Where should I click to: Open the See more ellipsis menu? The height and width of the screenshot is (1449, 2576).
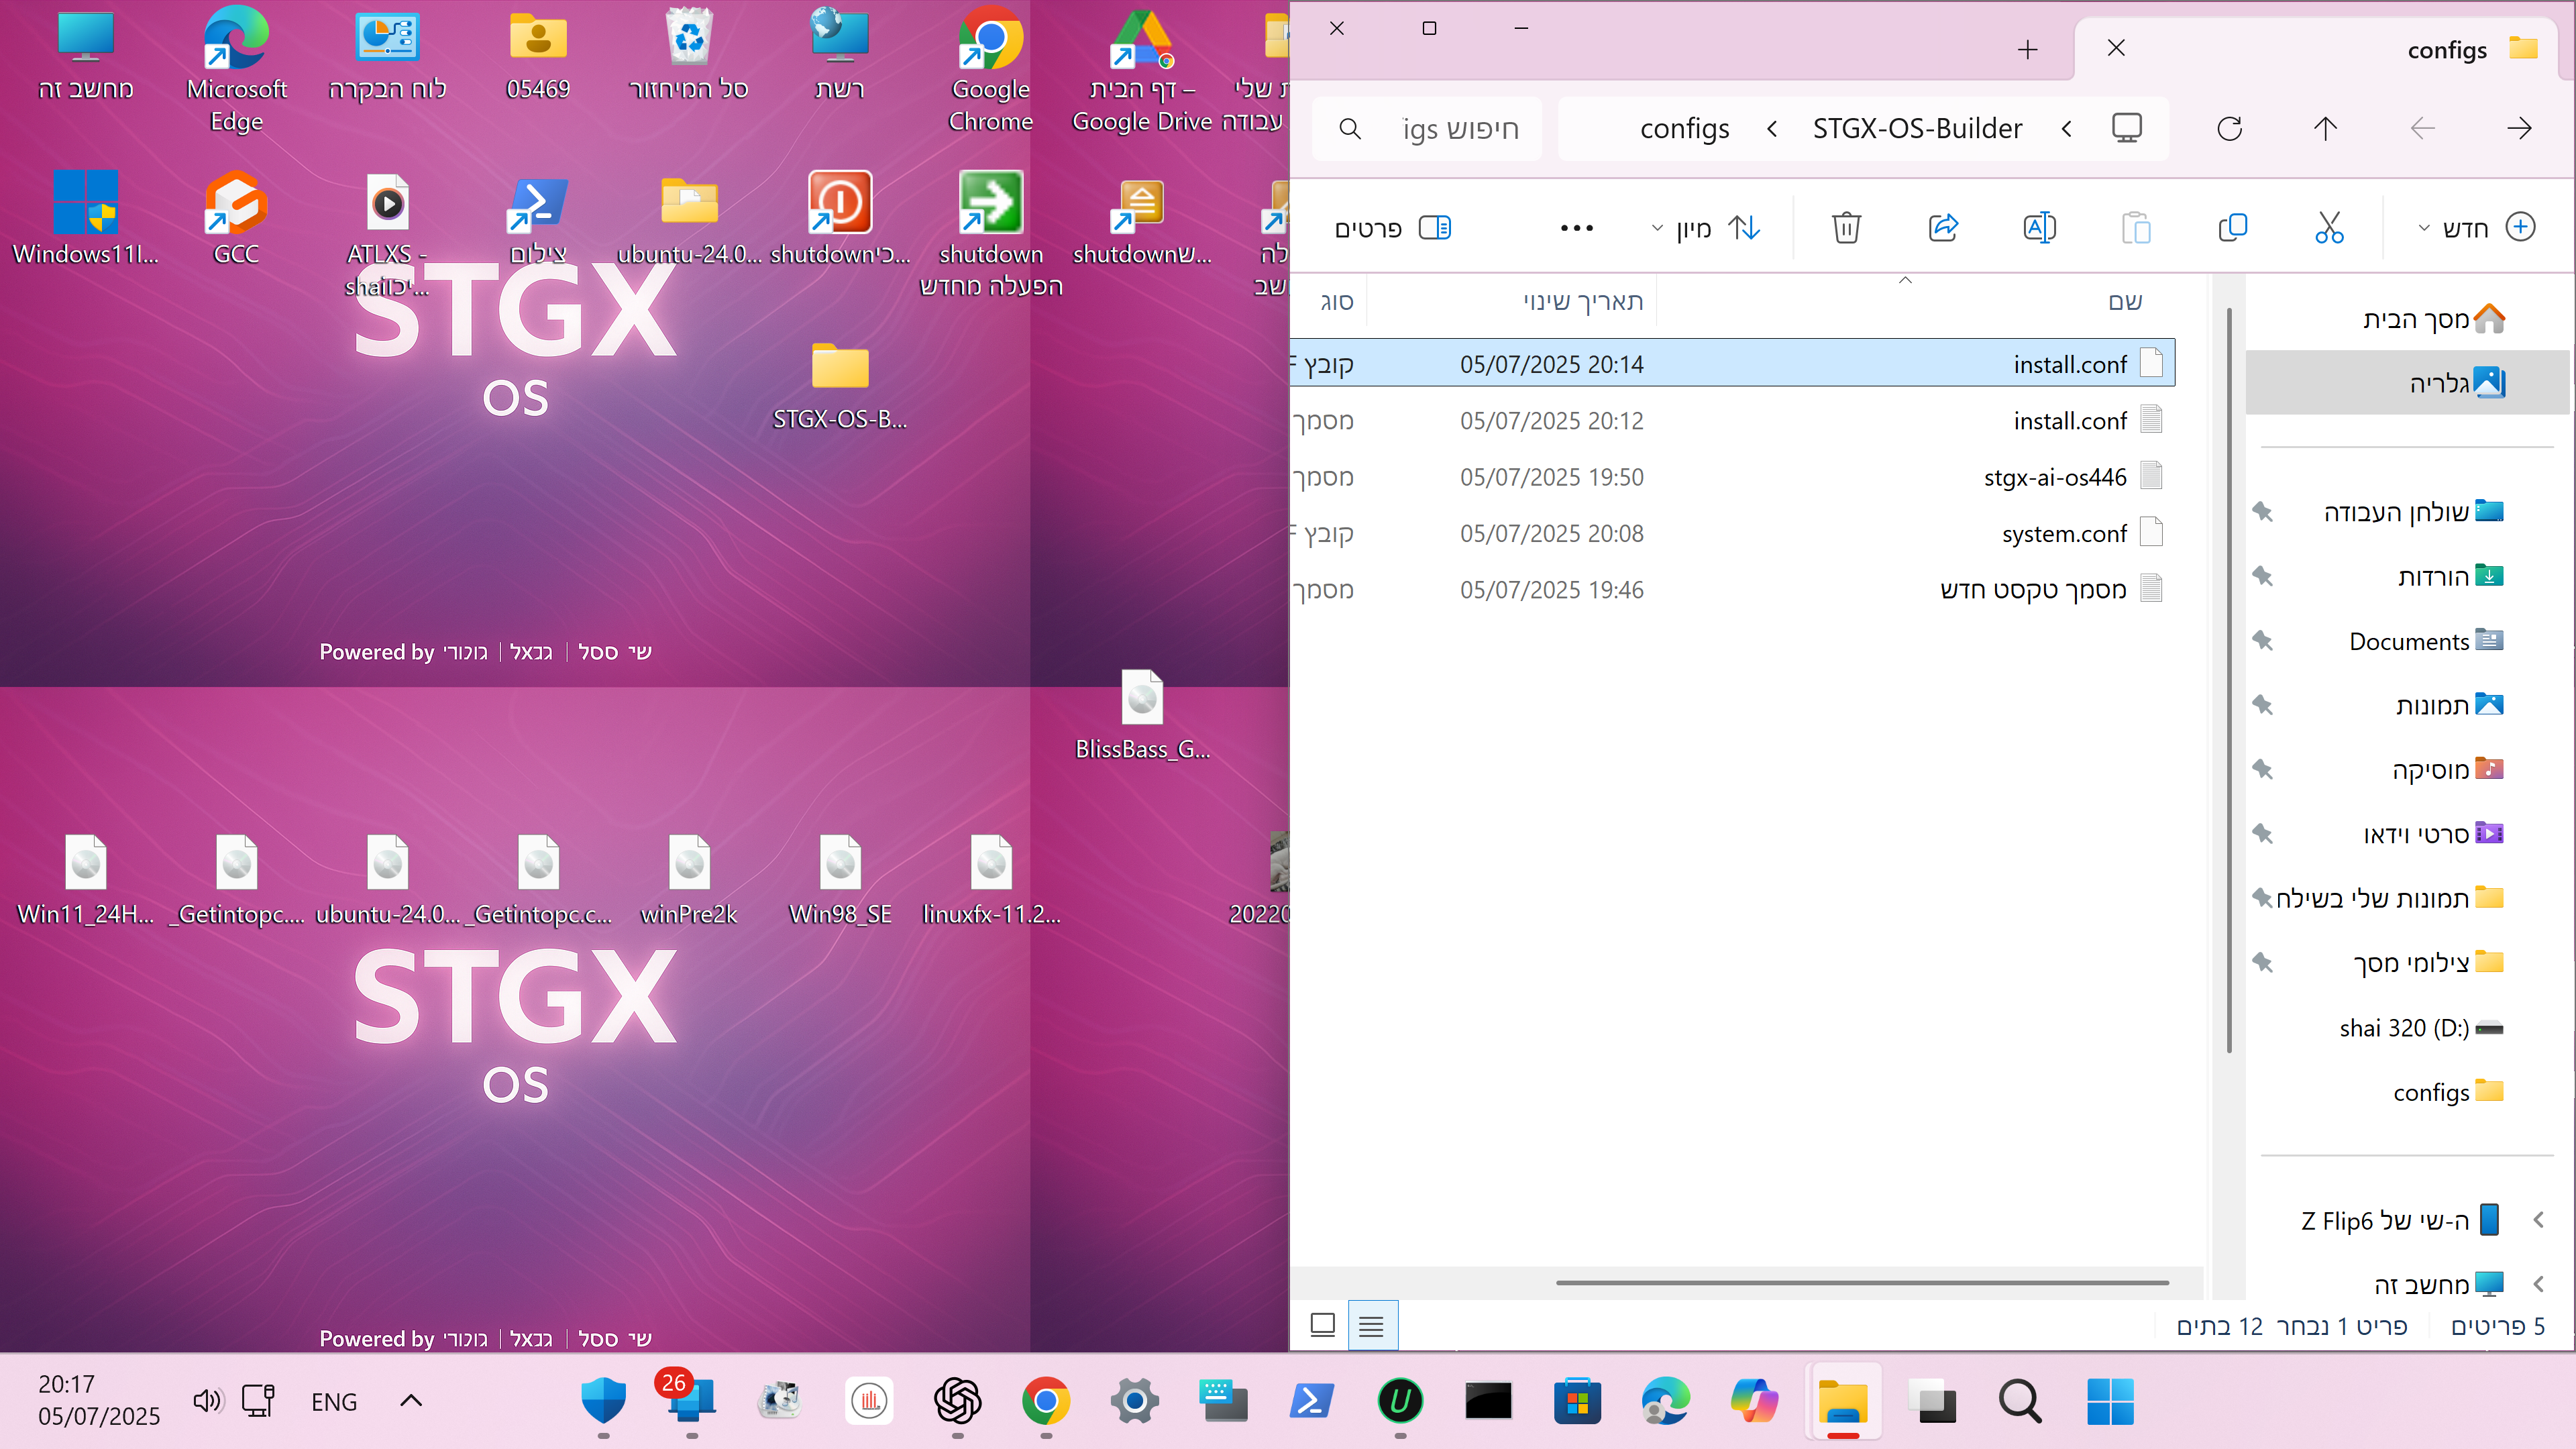pyautogui.click(x=1576, y=228)
